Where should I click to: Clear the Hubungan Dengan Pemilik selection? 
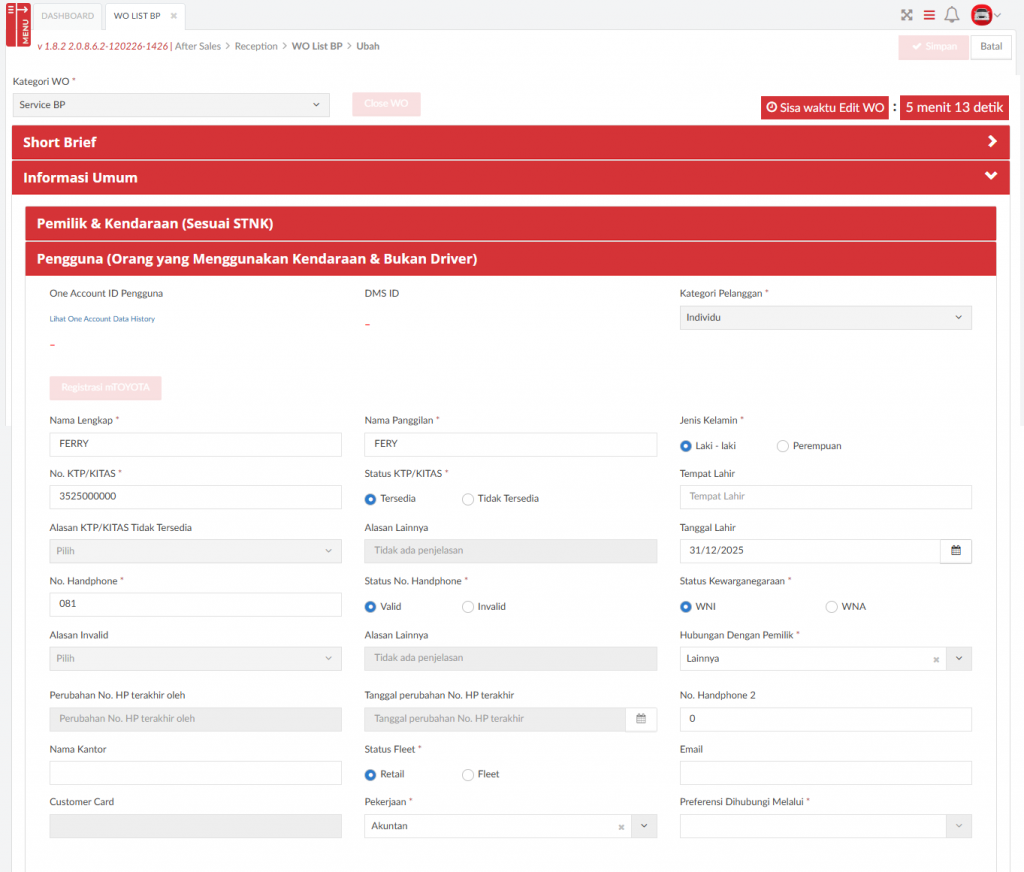point(936,659)
